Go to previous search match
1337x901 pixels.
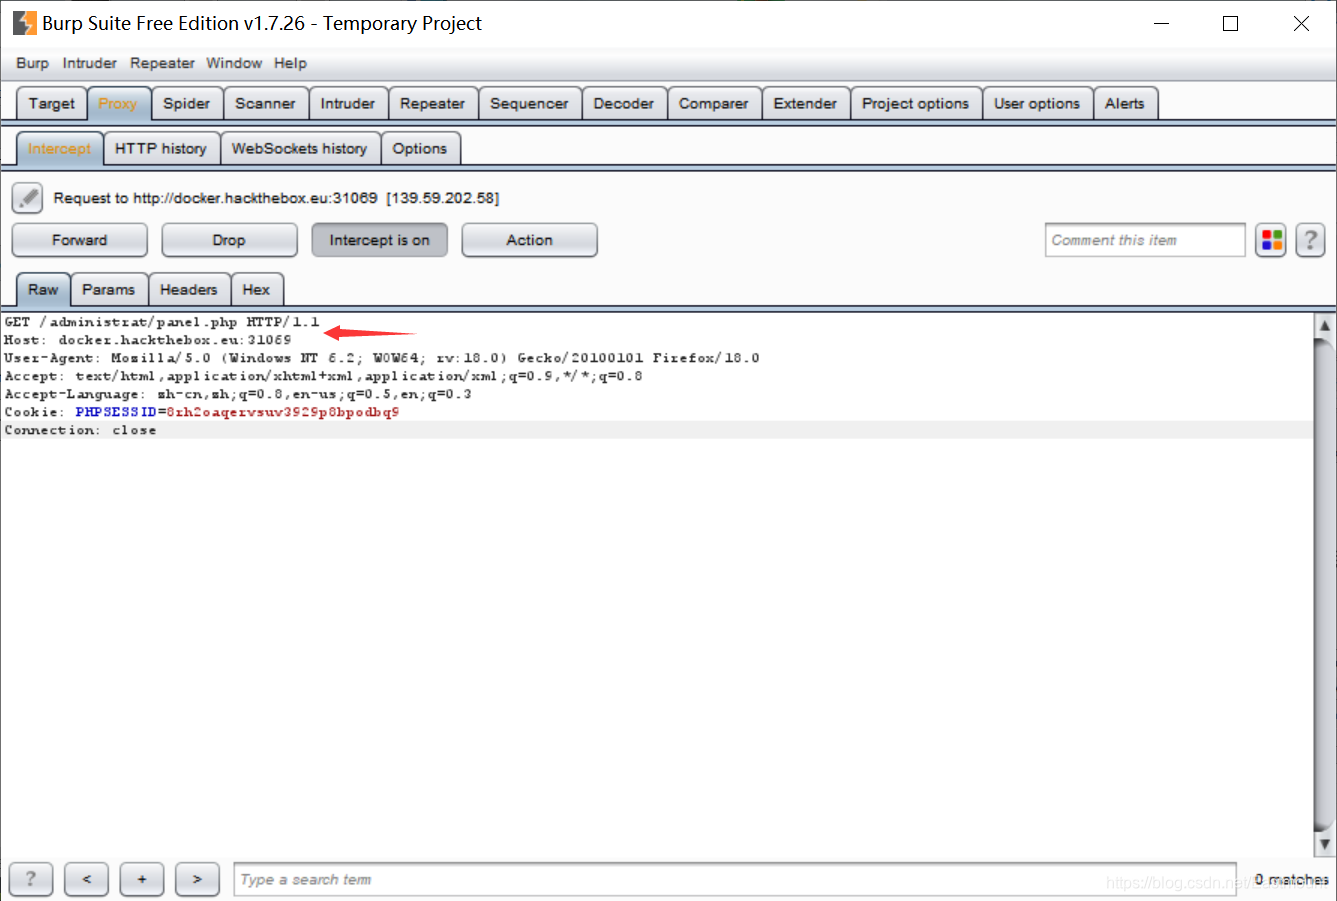[87, 879]
